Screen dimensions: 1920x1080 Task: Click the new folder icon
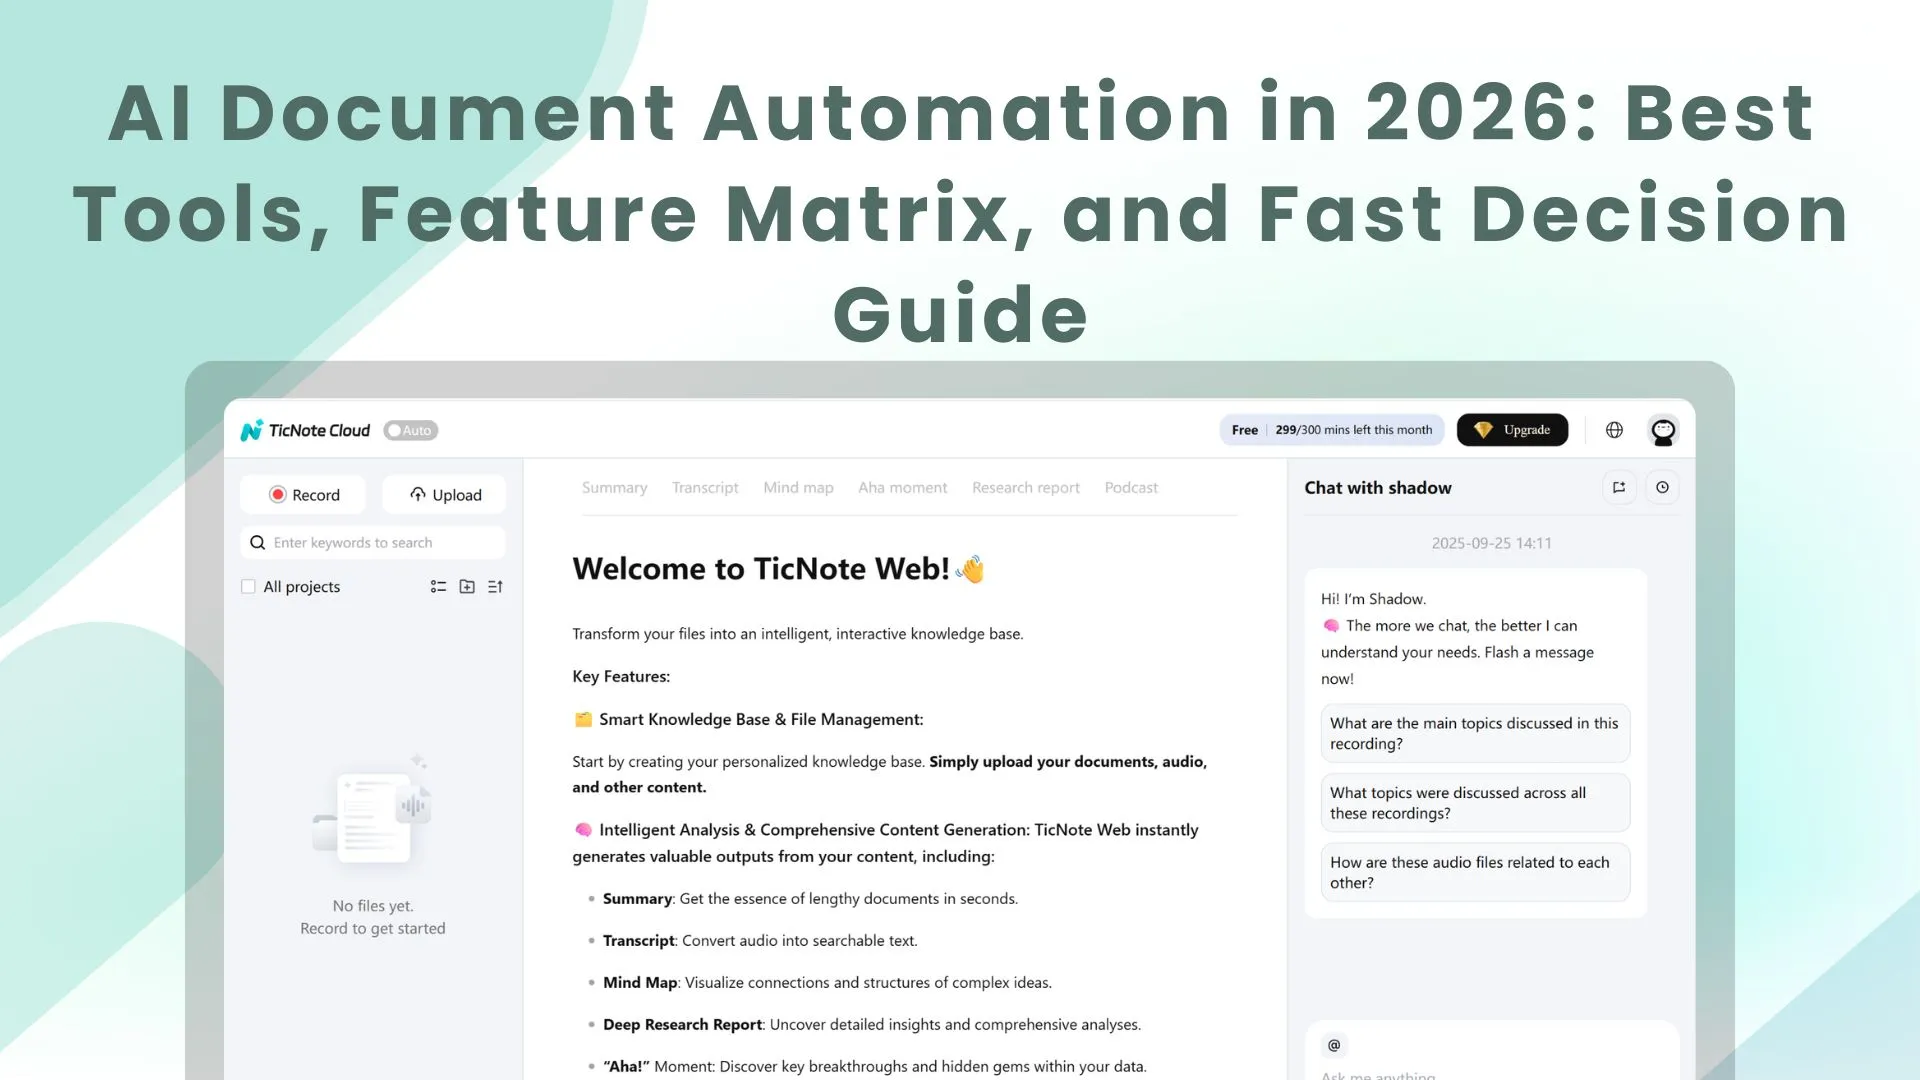pyautogui.click(x=467, y=587)
